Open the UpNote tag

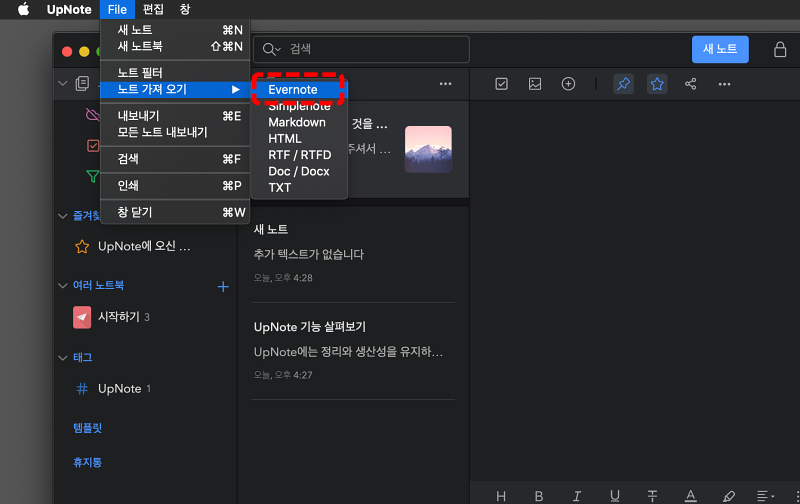coord(113,389)
